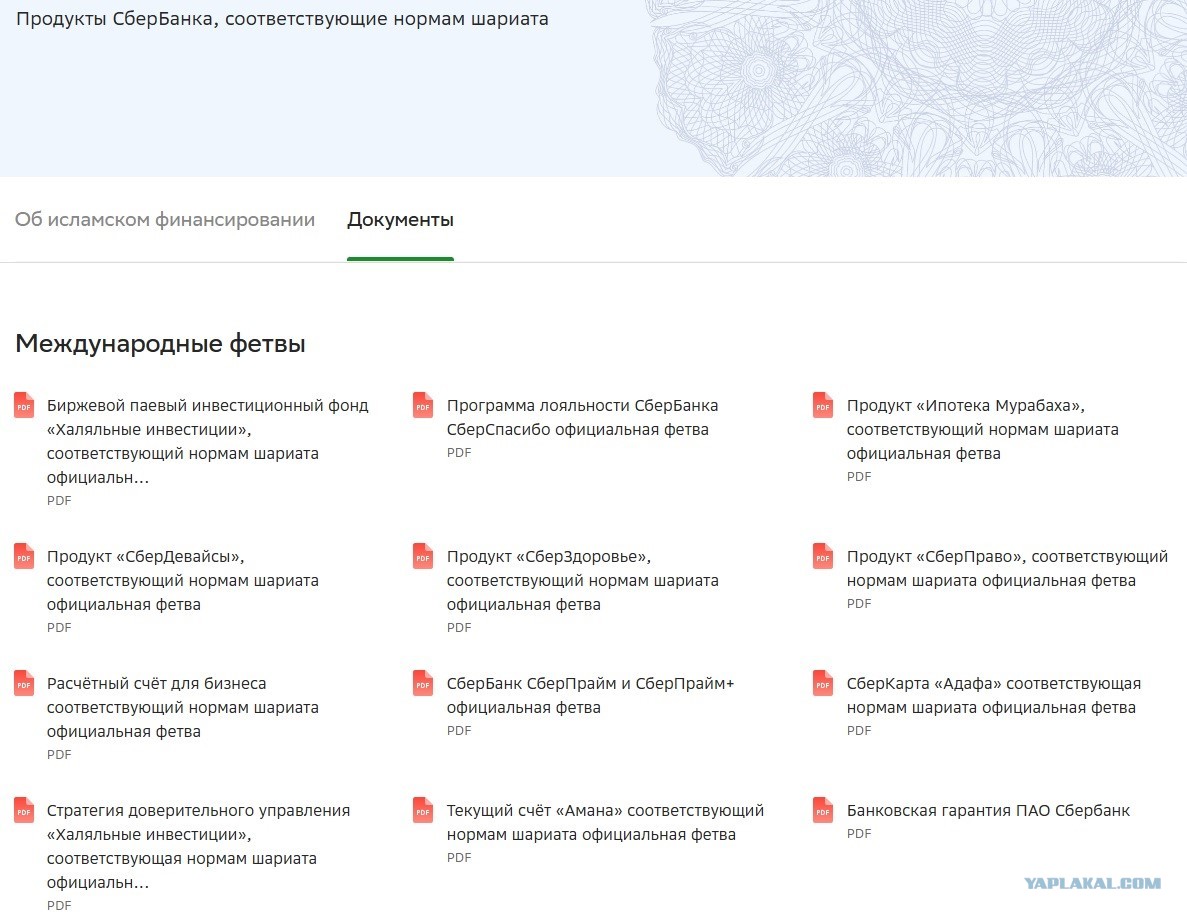Viewport: 1187px width, 913px height.
Task: Click PDF icon beside СберЗдоровье fatwa
Action: click(423, 556)
